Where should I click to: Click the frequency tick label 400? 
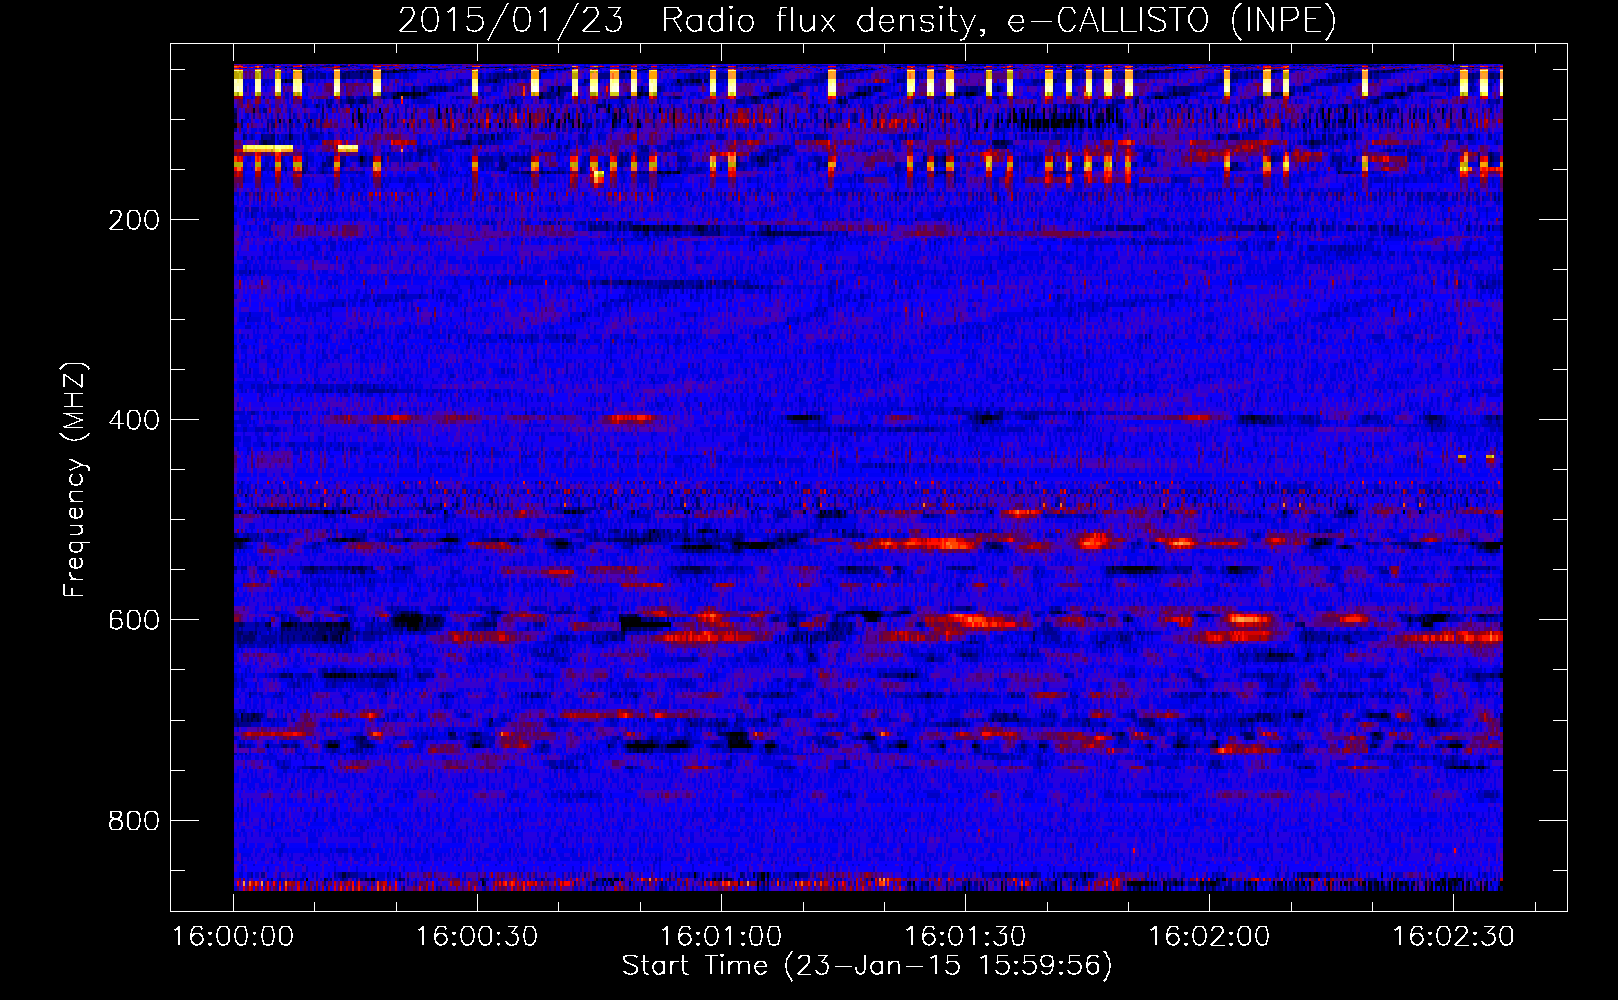click(134, 420)
